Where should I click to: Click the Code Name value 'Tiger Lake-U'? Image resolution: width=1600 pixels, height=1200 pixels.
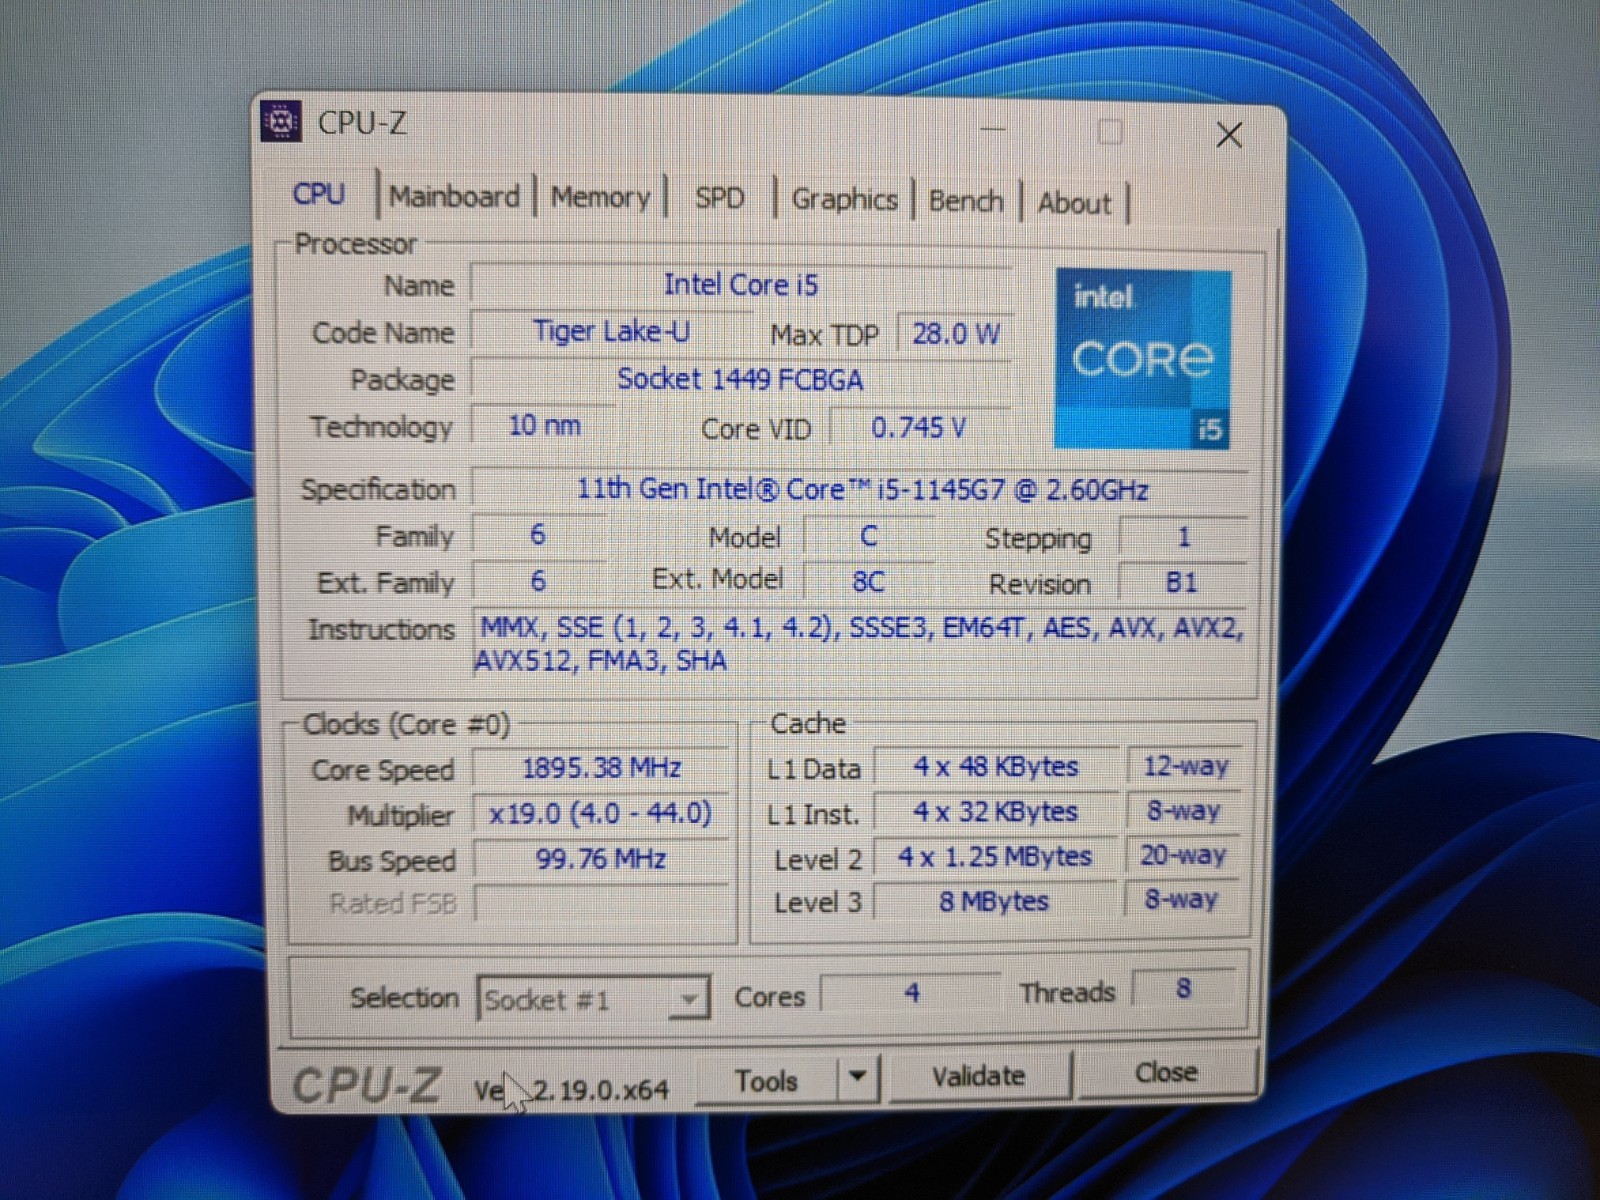[x=611, y=331]
